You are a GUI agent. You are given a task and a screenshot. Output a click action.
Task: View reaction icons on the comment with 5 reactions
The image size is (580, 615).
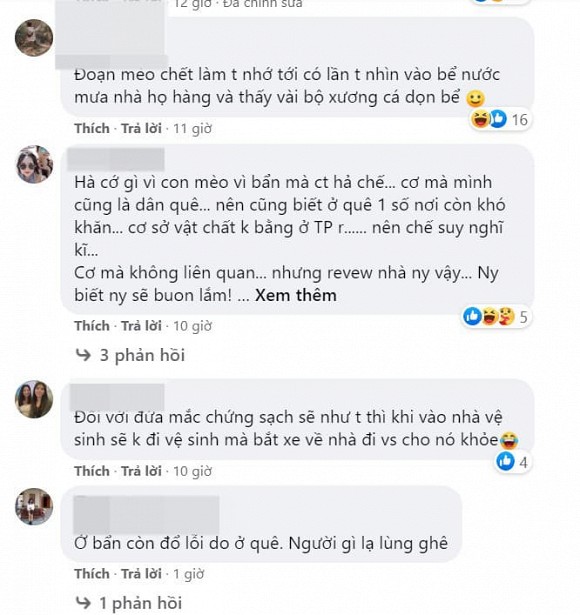click(496, 317)
